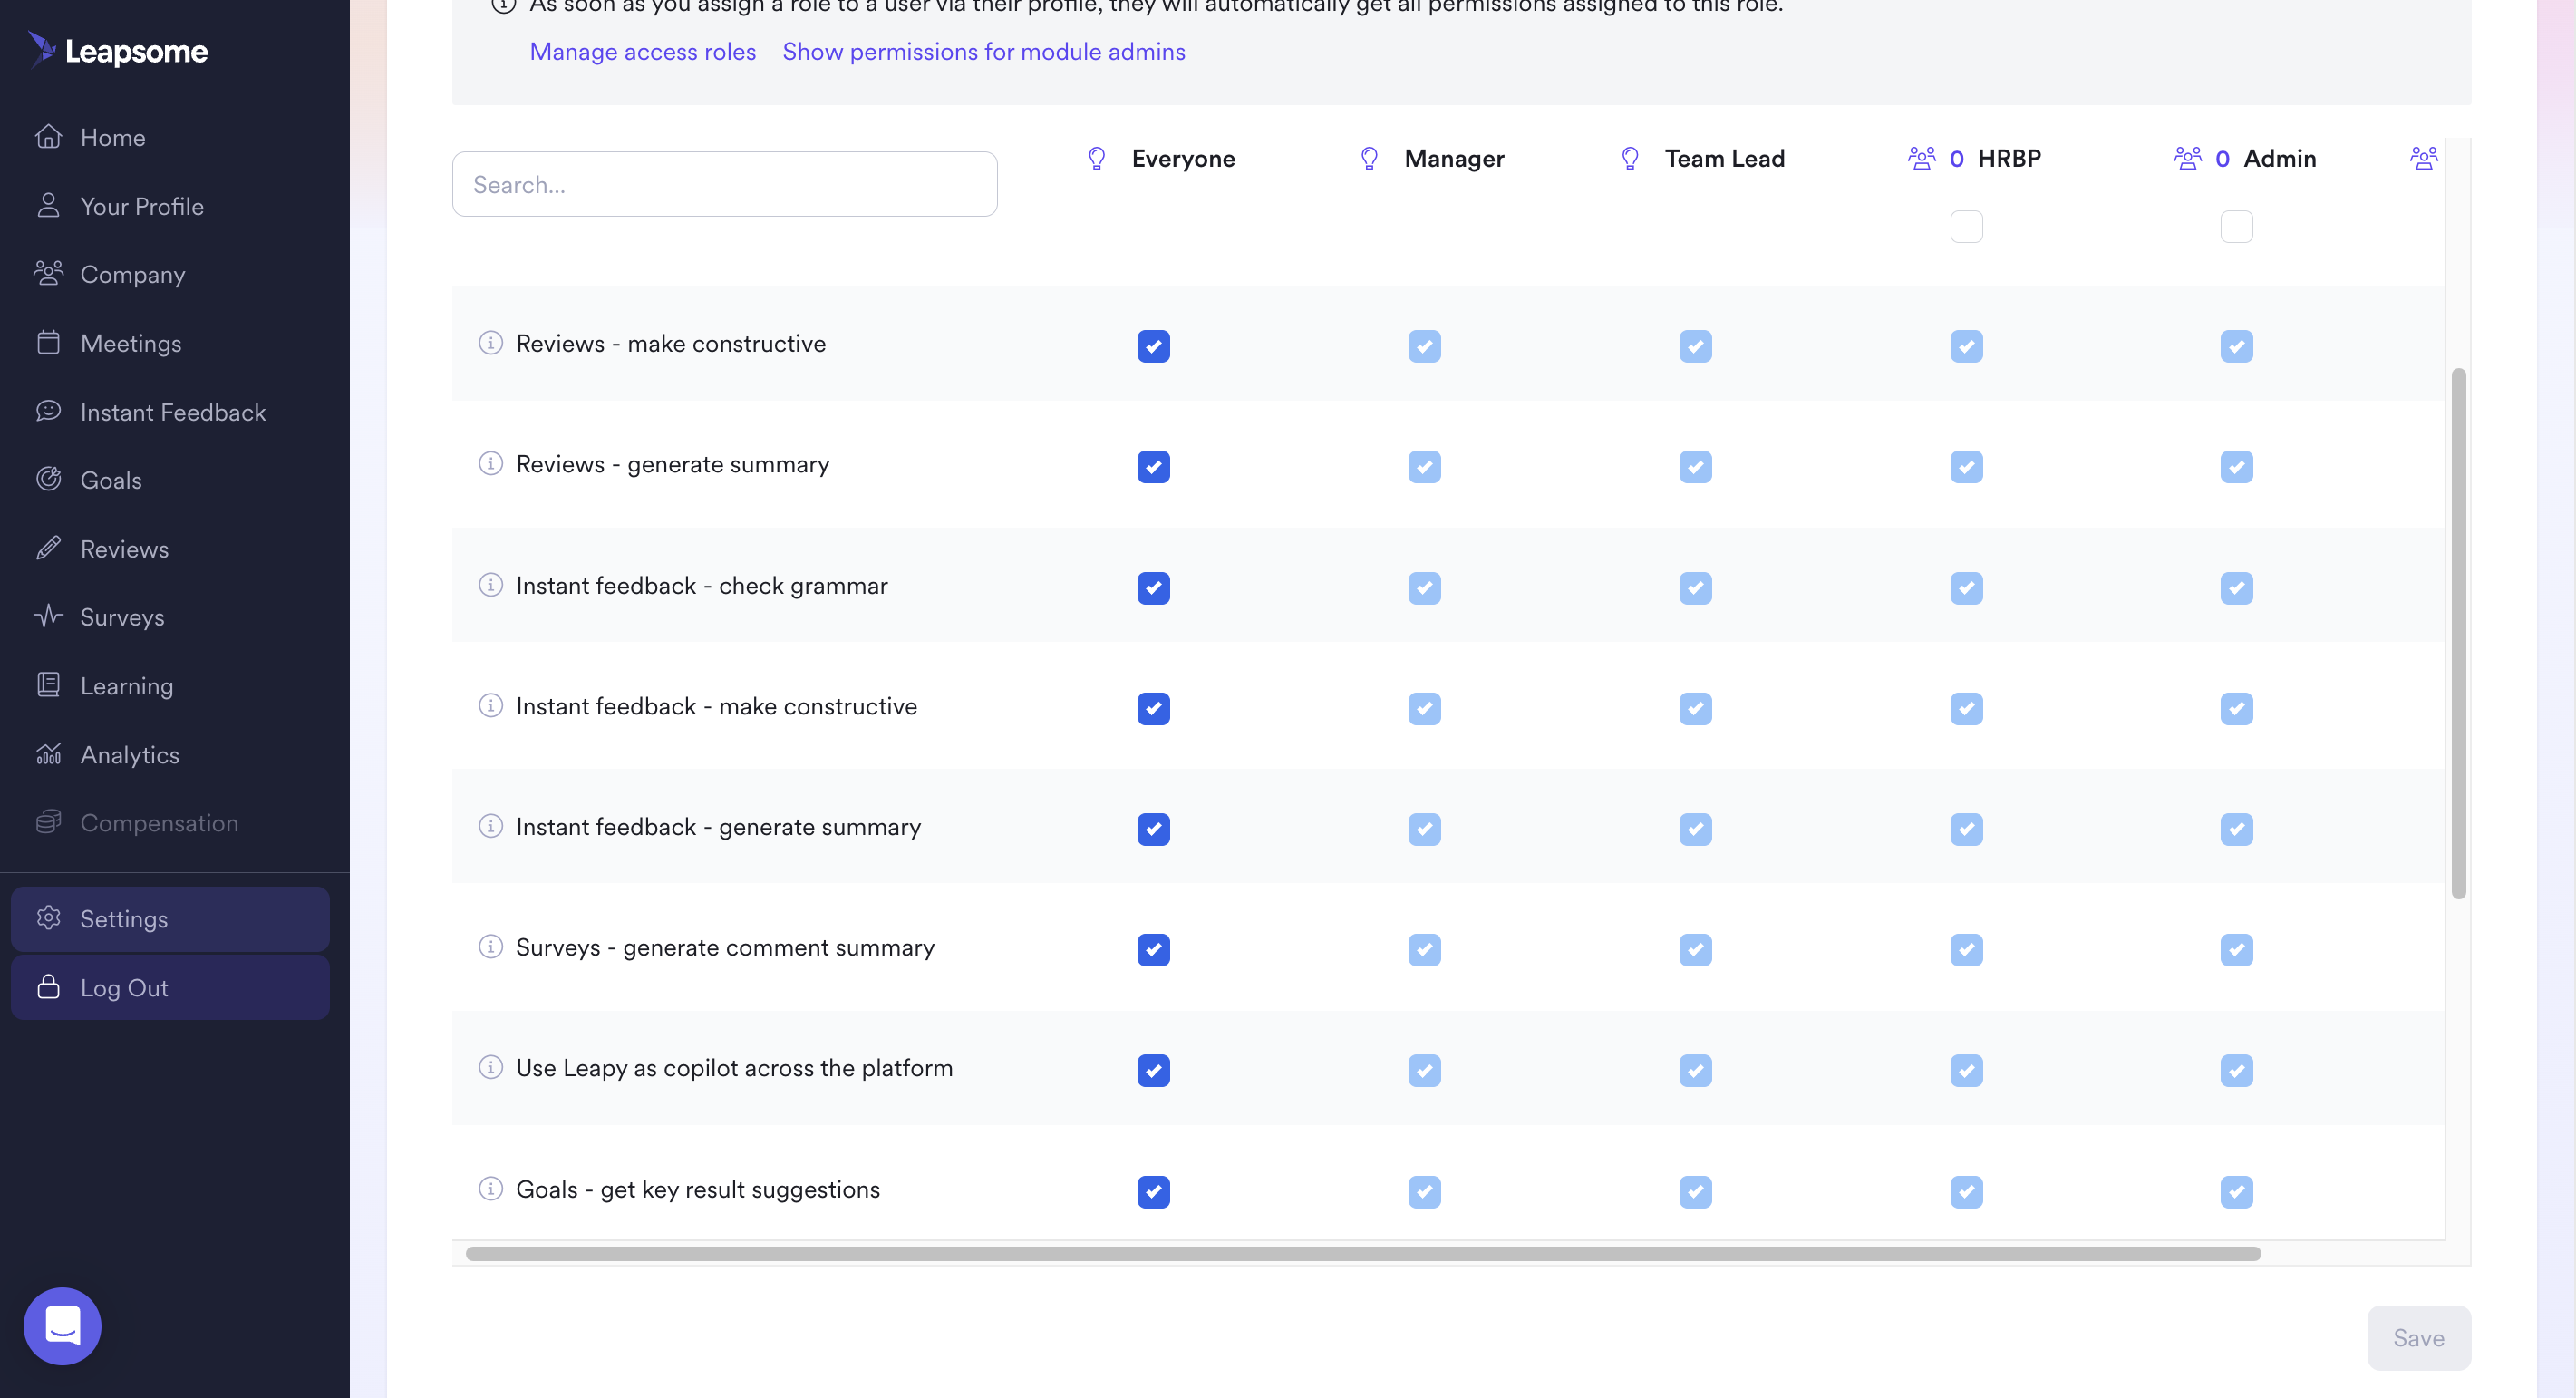
Task: Toggle Team Lead checkbox for Instant feedback - check grammar
Action: click(1695, 588)
